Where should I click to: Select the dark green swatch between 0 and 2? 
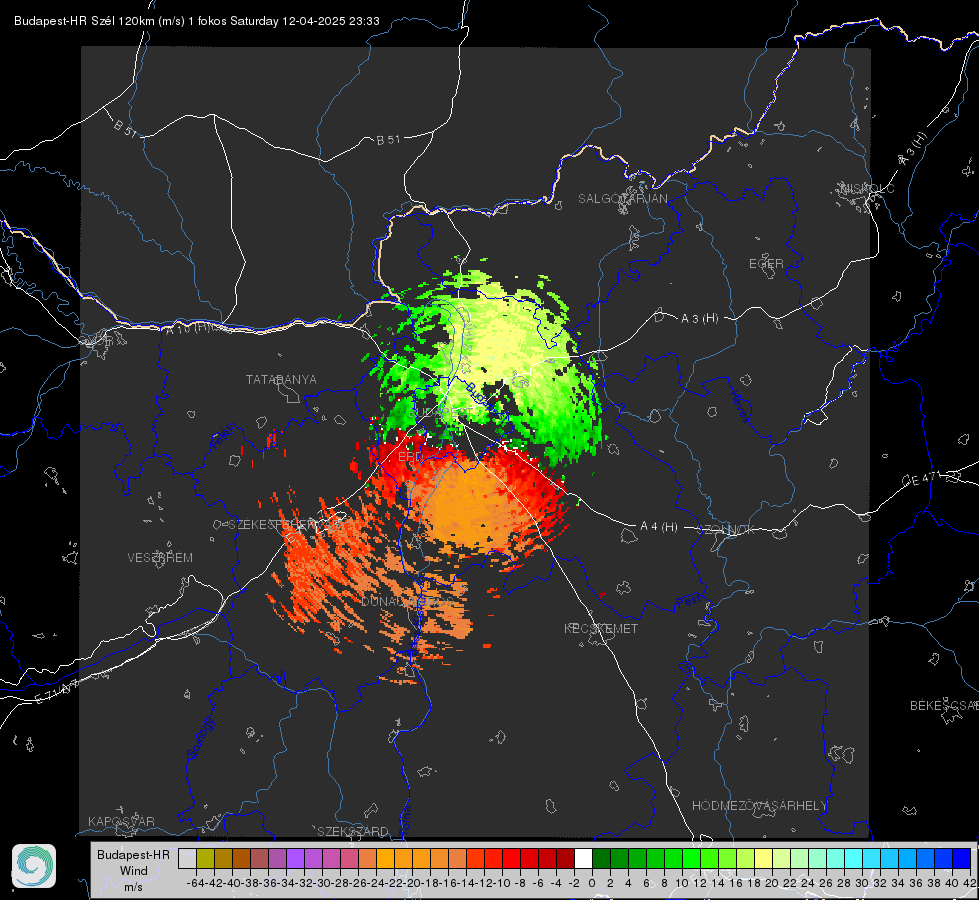[x=601, y=858]
